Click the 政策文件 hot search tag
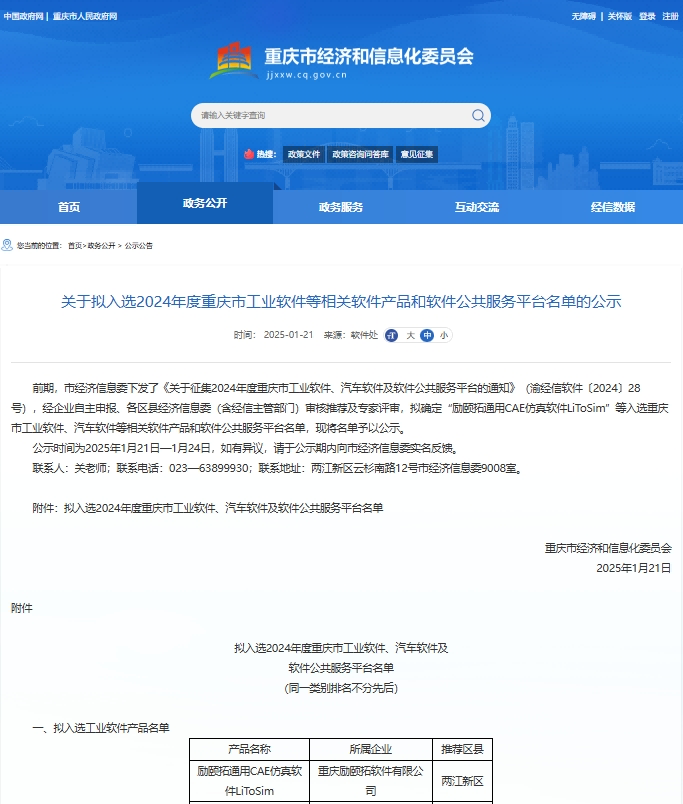The width and height of the screenshot is (683, 804). point(304,154)
